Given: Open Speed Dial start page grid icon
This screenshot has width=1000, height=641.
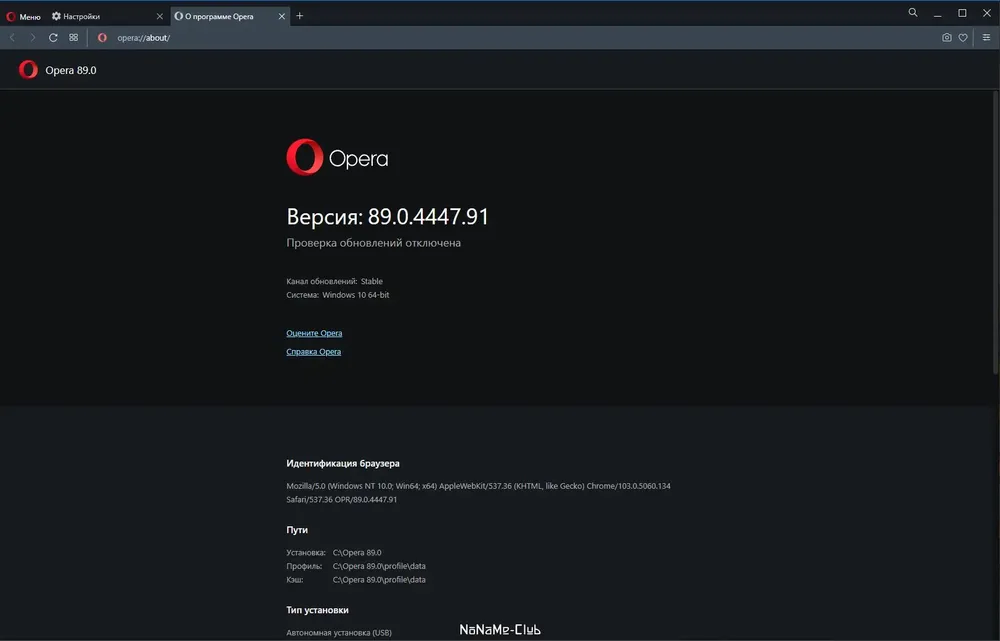Looking at the screenshot, I should pos(74,38).
